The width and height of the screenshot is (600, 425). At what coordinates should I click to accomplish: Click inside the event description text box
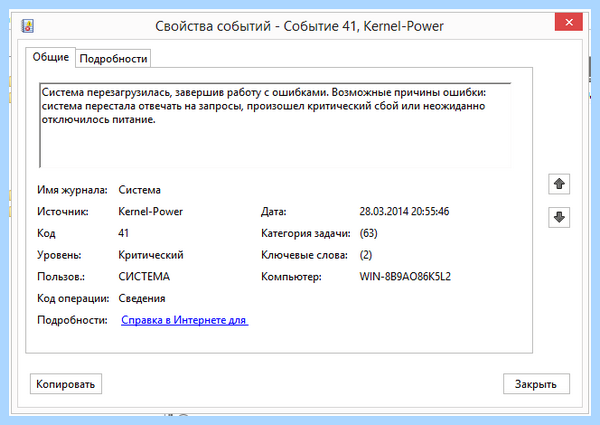(x=275, y=125)
